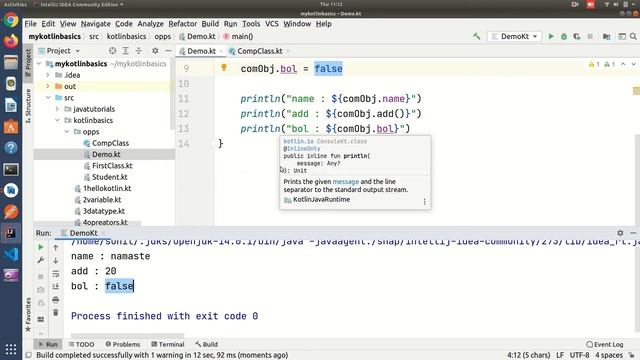
Task: Click the yellow lightbulb intention icon on line 9
Action: [x=224, y=68]
